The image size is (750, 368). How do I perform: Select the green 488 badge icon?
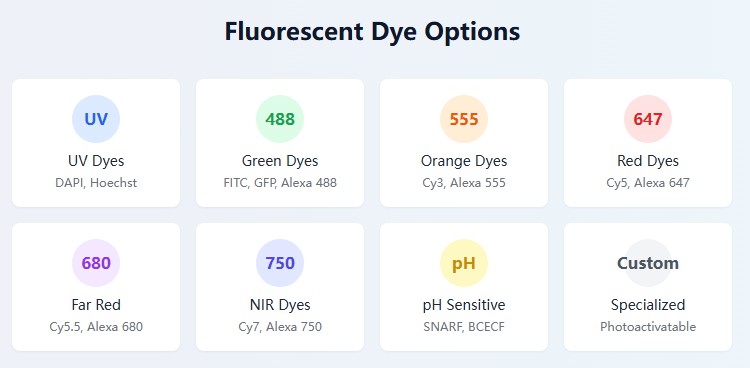click(280, 119)
